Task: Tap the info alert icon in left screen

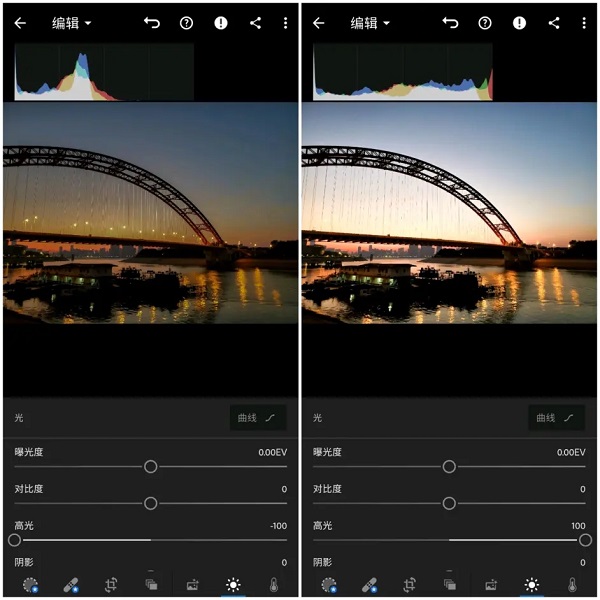Action: pos(221,23)
